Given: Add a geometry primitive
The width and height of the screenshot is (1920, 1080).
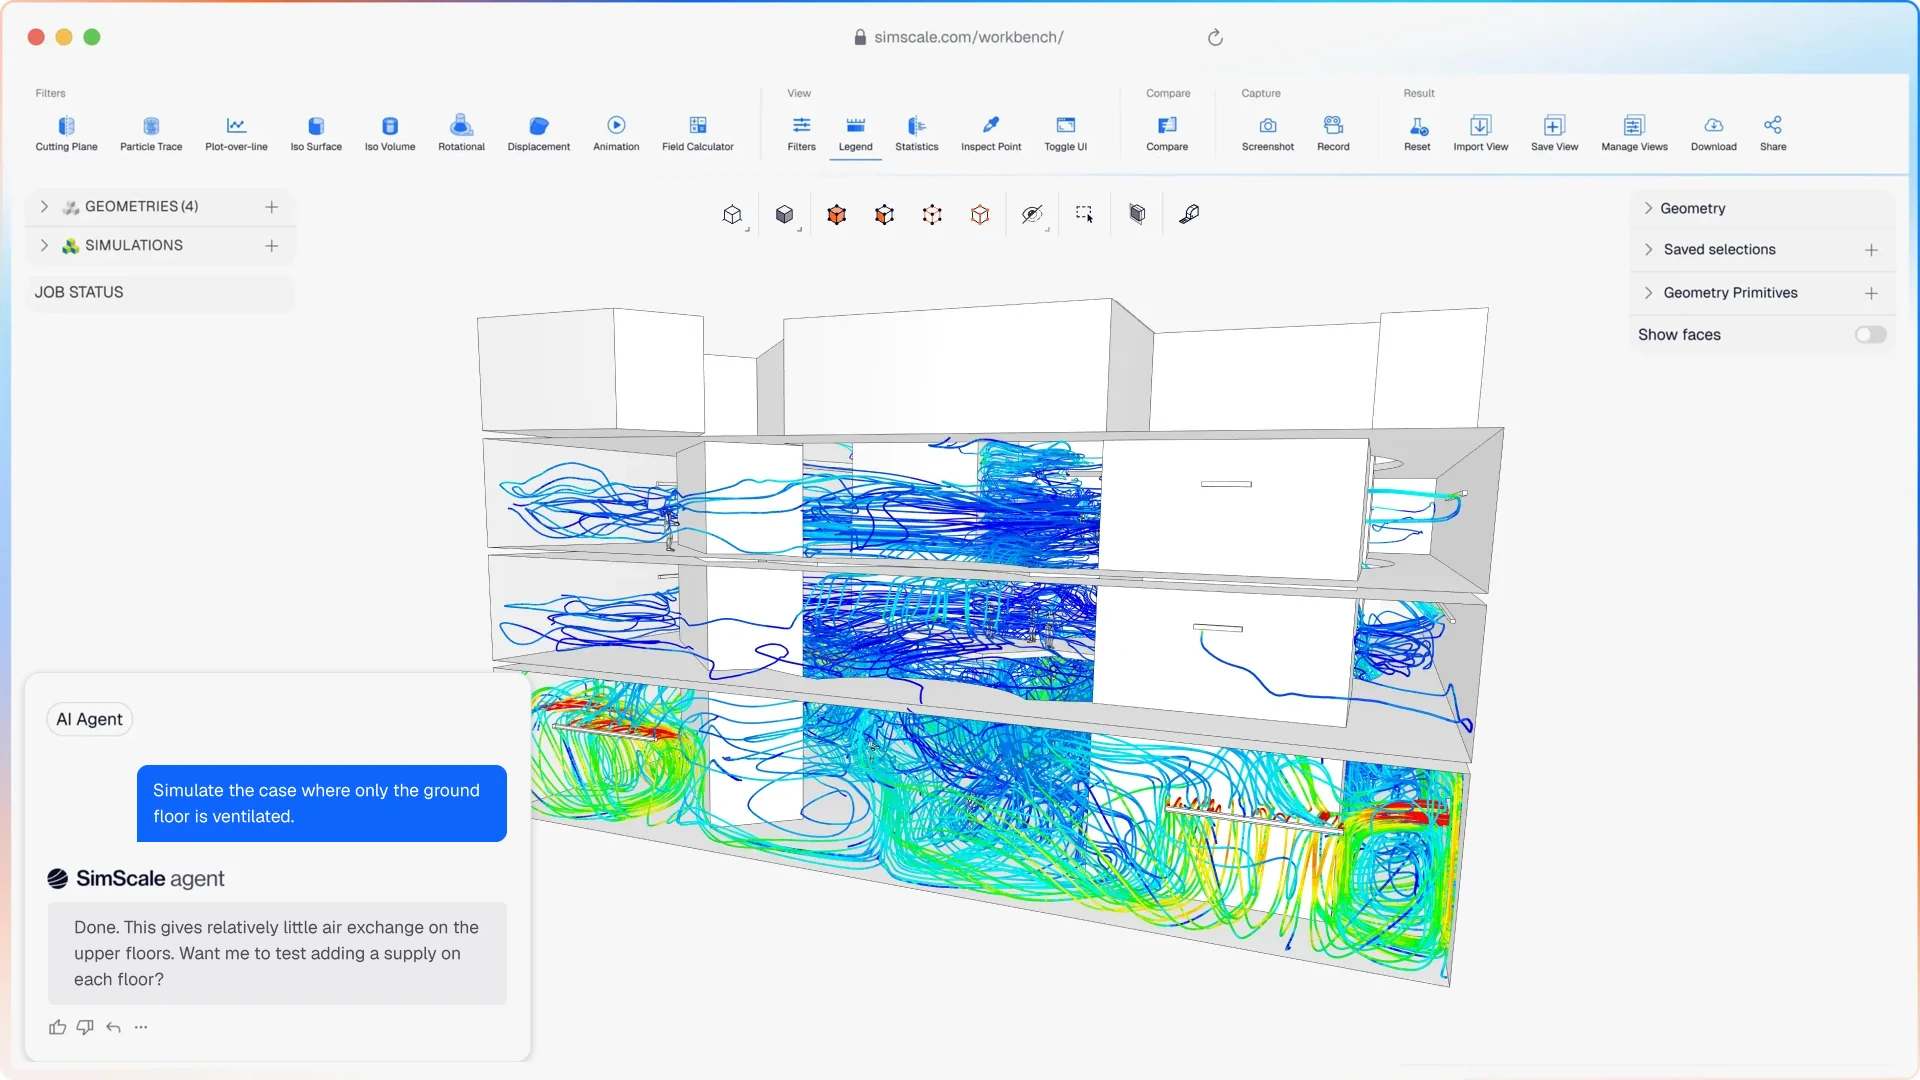Looking at the screenshot, I should point(1871,293).
